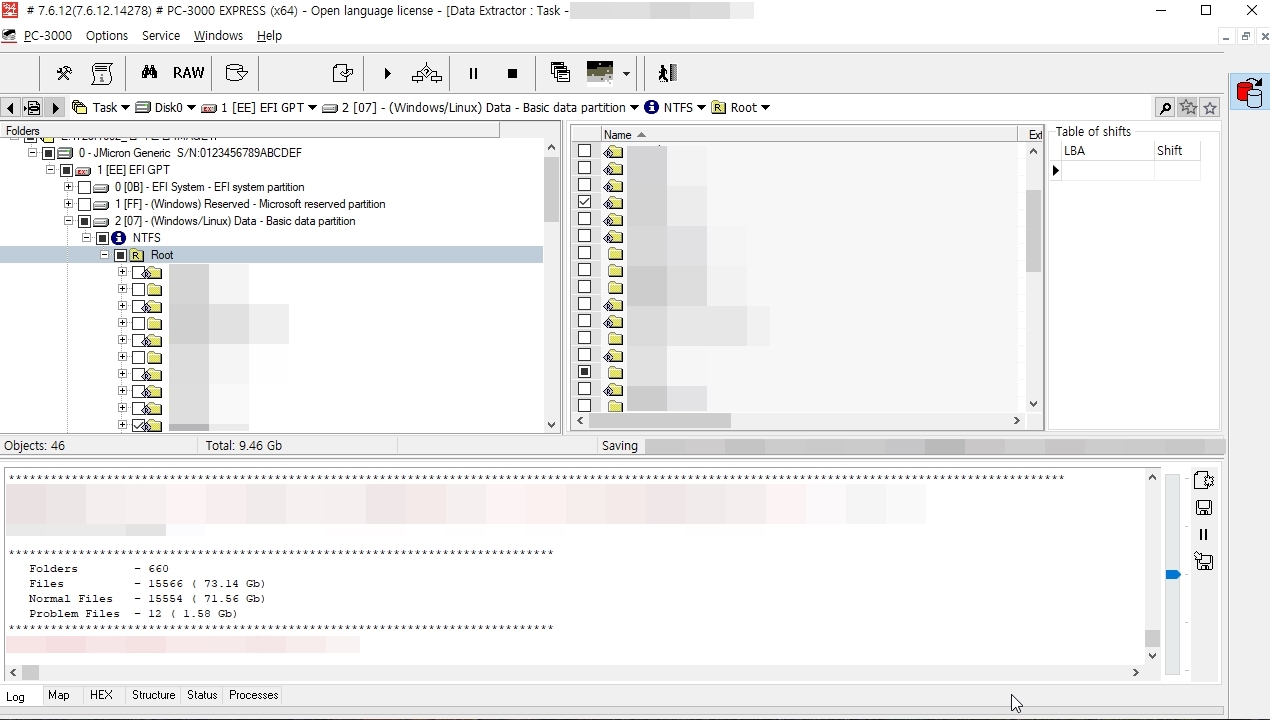
Task: Expand the 1 [FF] Reserved partition node
Action: (68, 204)
